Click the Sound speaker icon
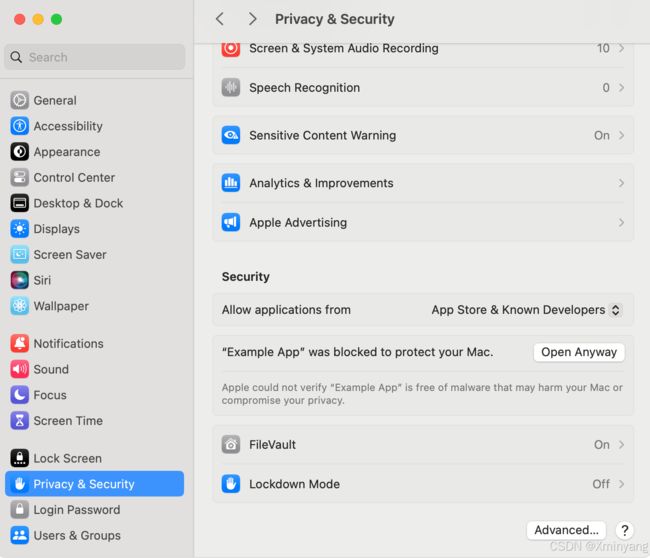The width and height of the screenshot is (650, 558). click(x=19, y=369)
